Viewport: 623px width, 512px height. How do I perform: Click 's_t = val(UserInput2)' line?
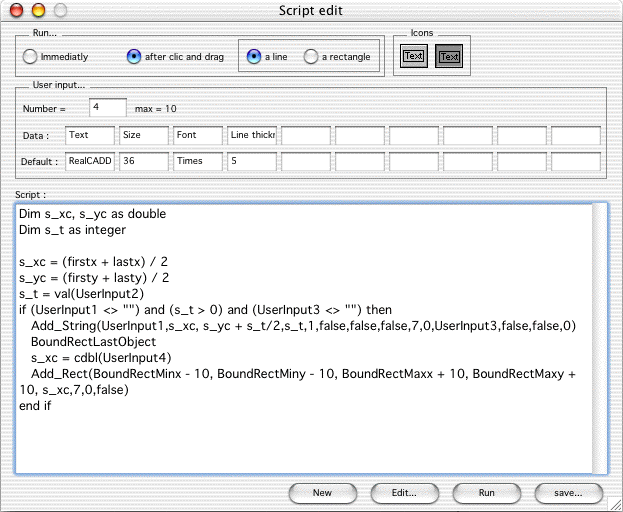click(x=81, y=294)
